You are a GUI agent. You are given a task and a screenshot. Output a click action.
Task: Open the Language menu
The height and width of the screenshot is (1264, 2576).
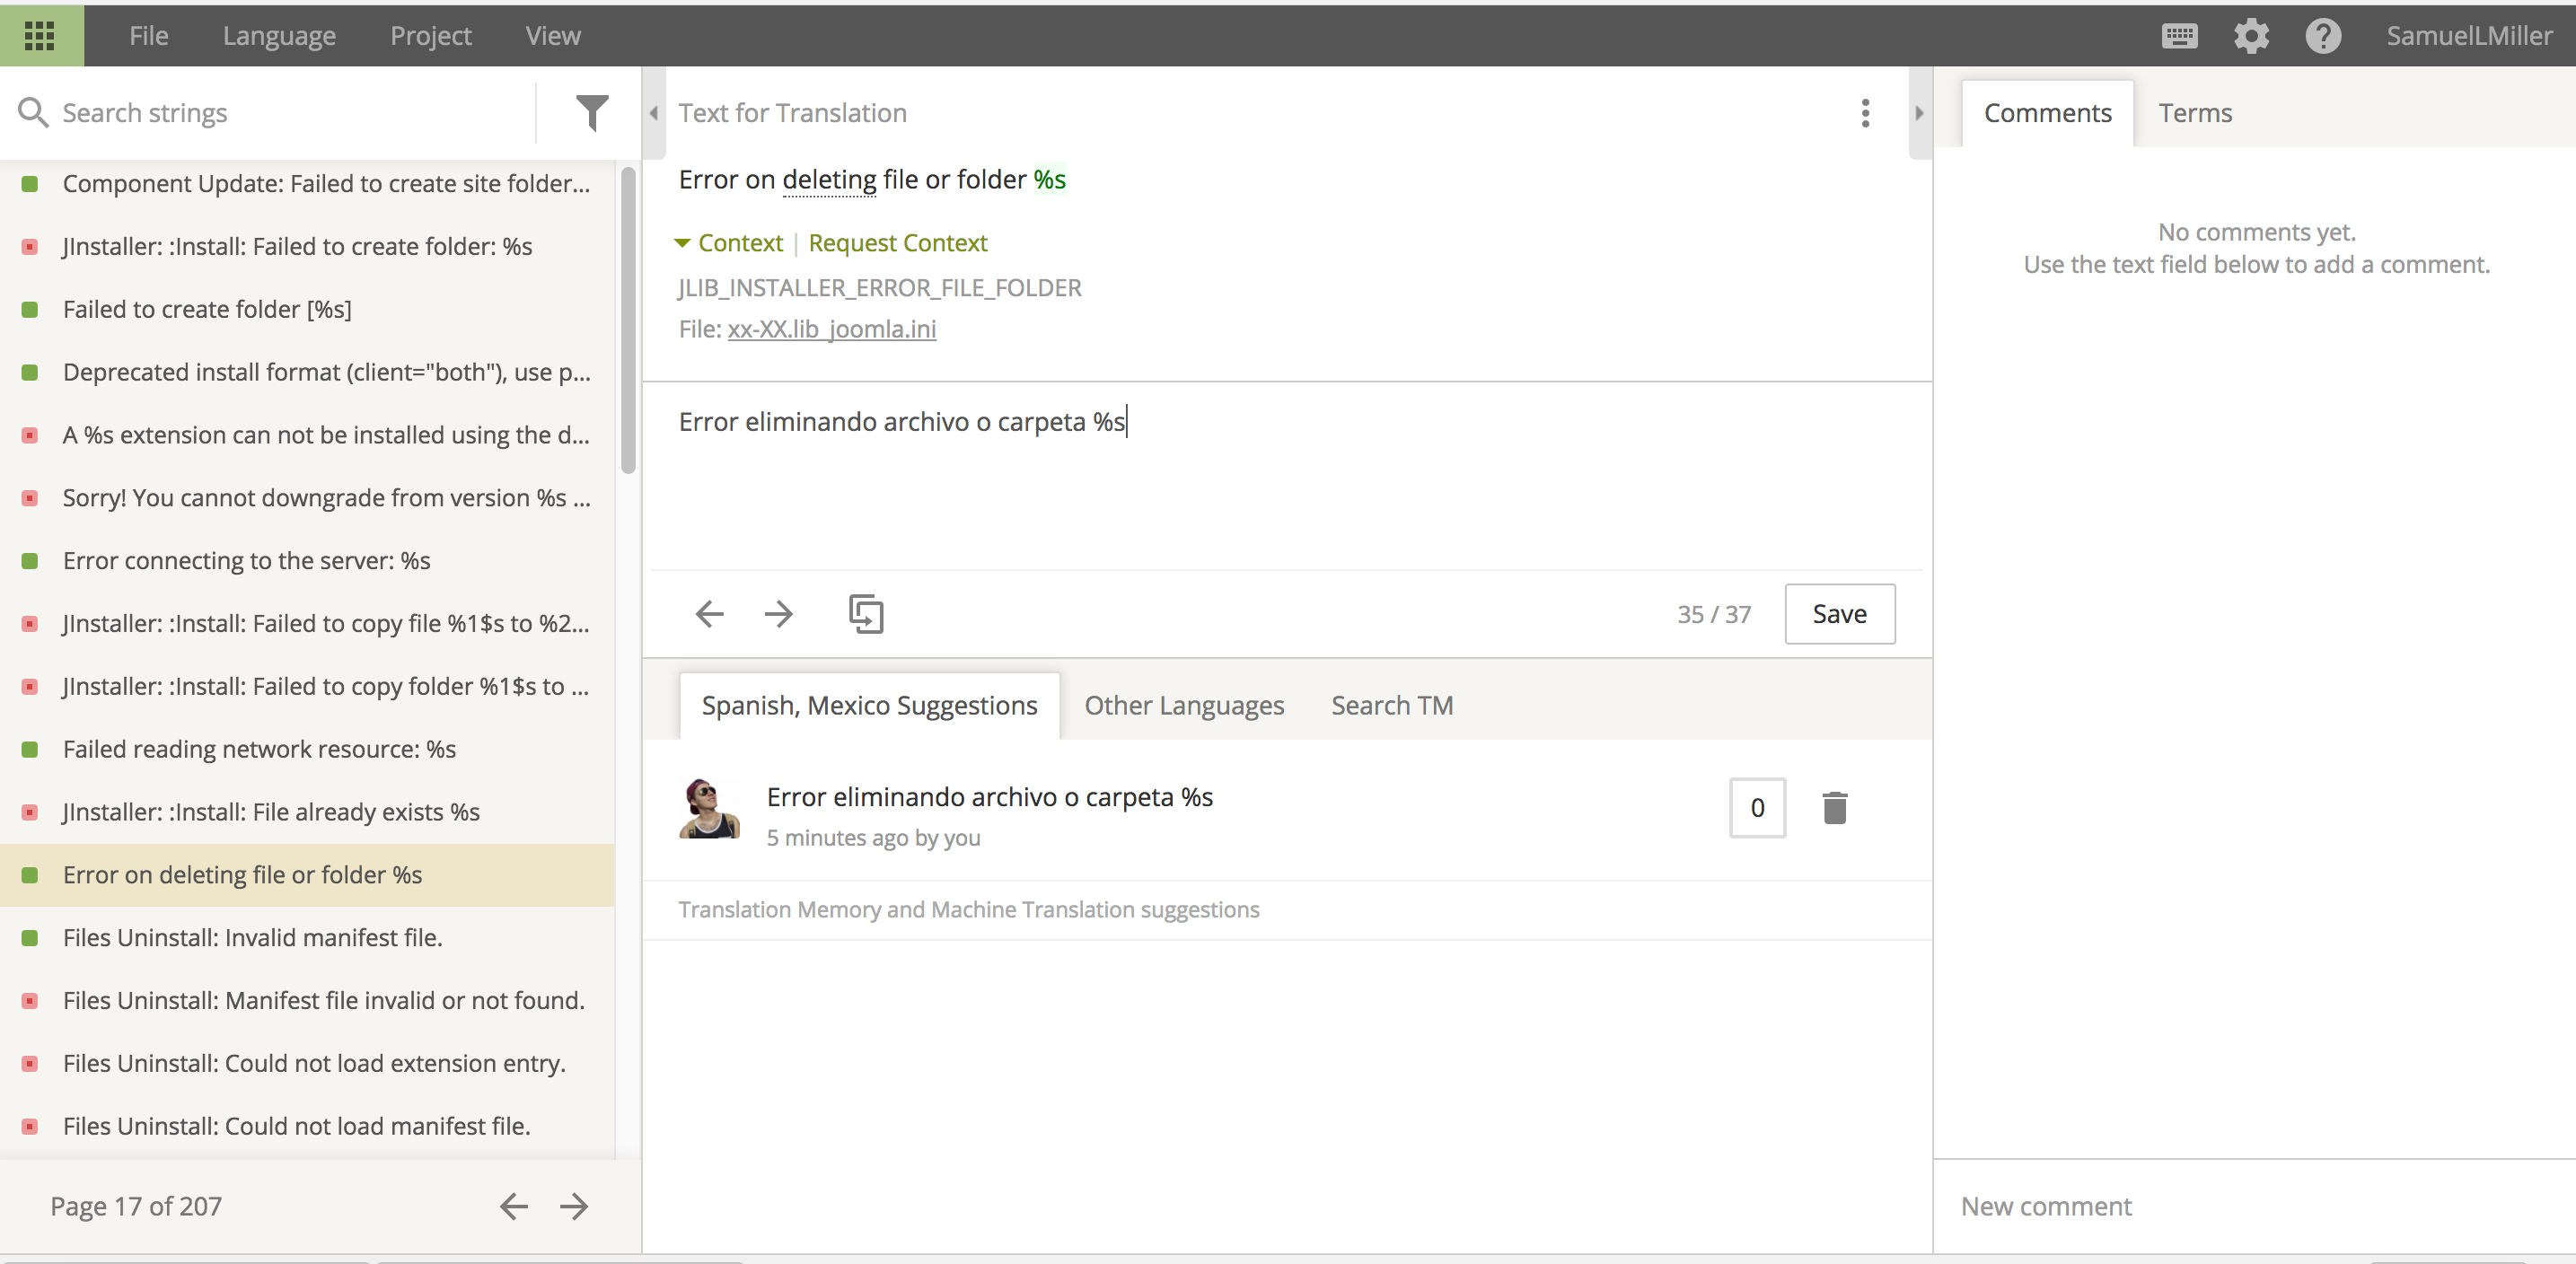pos(279,36)
